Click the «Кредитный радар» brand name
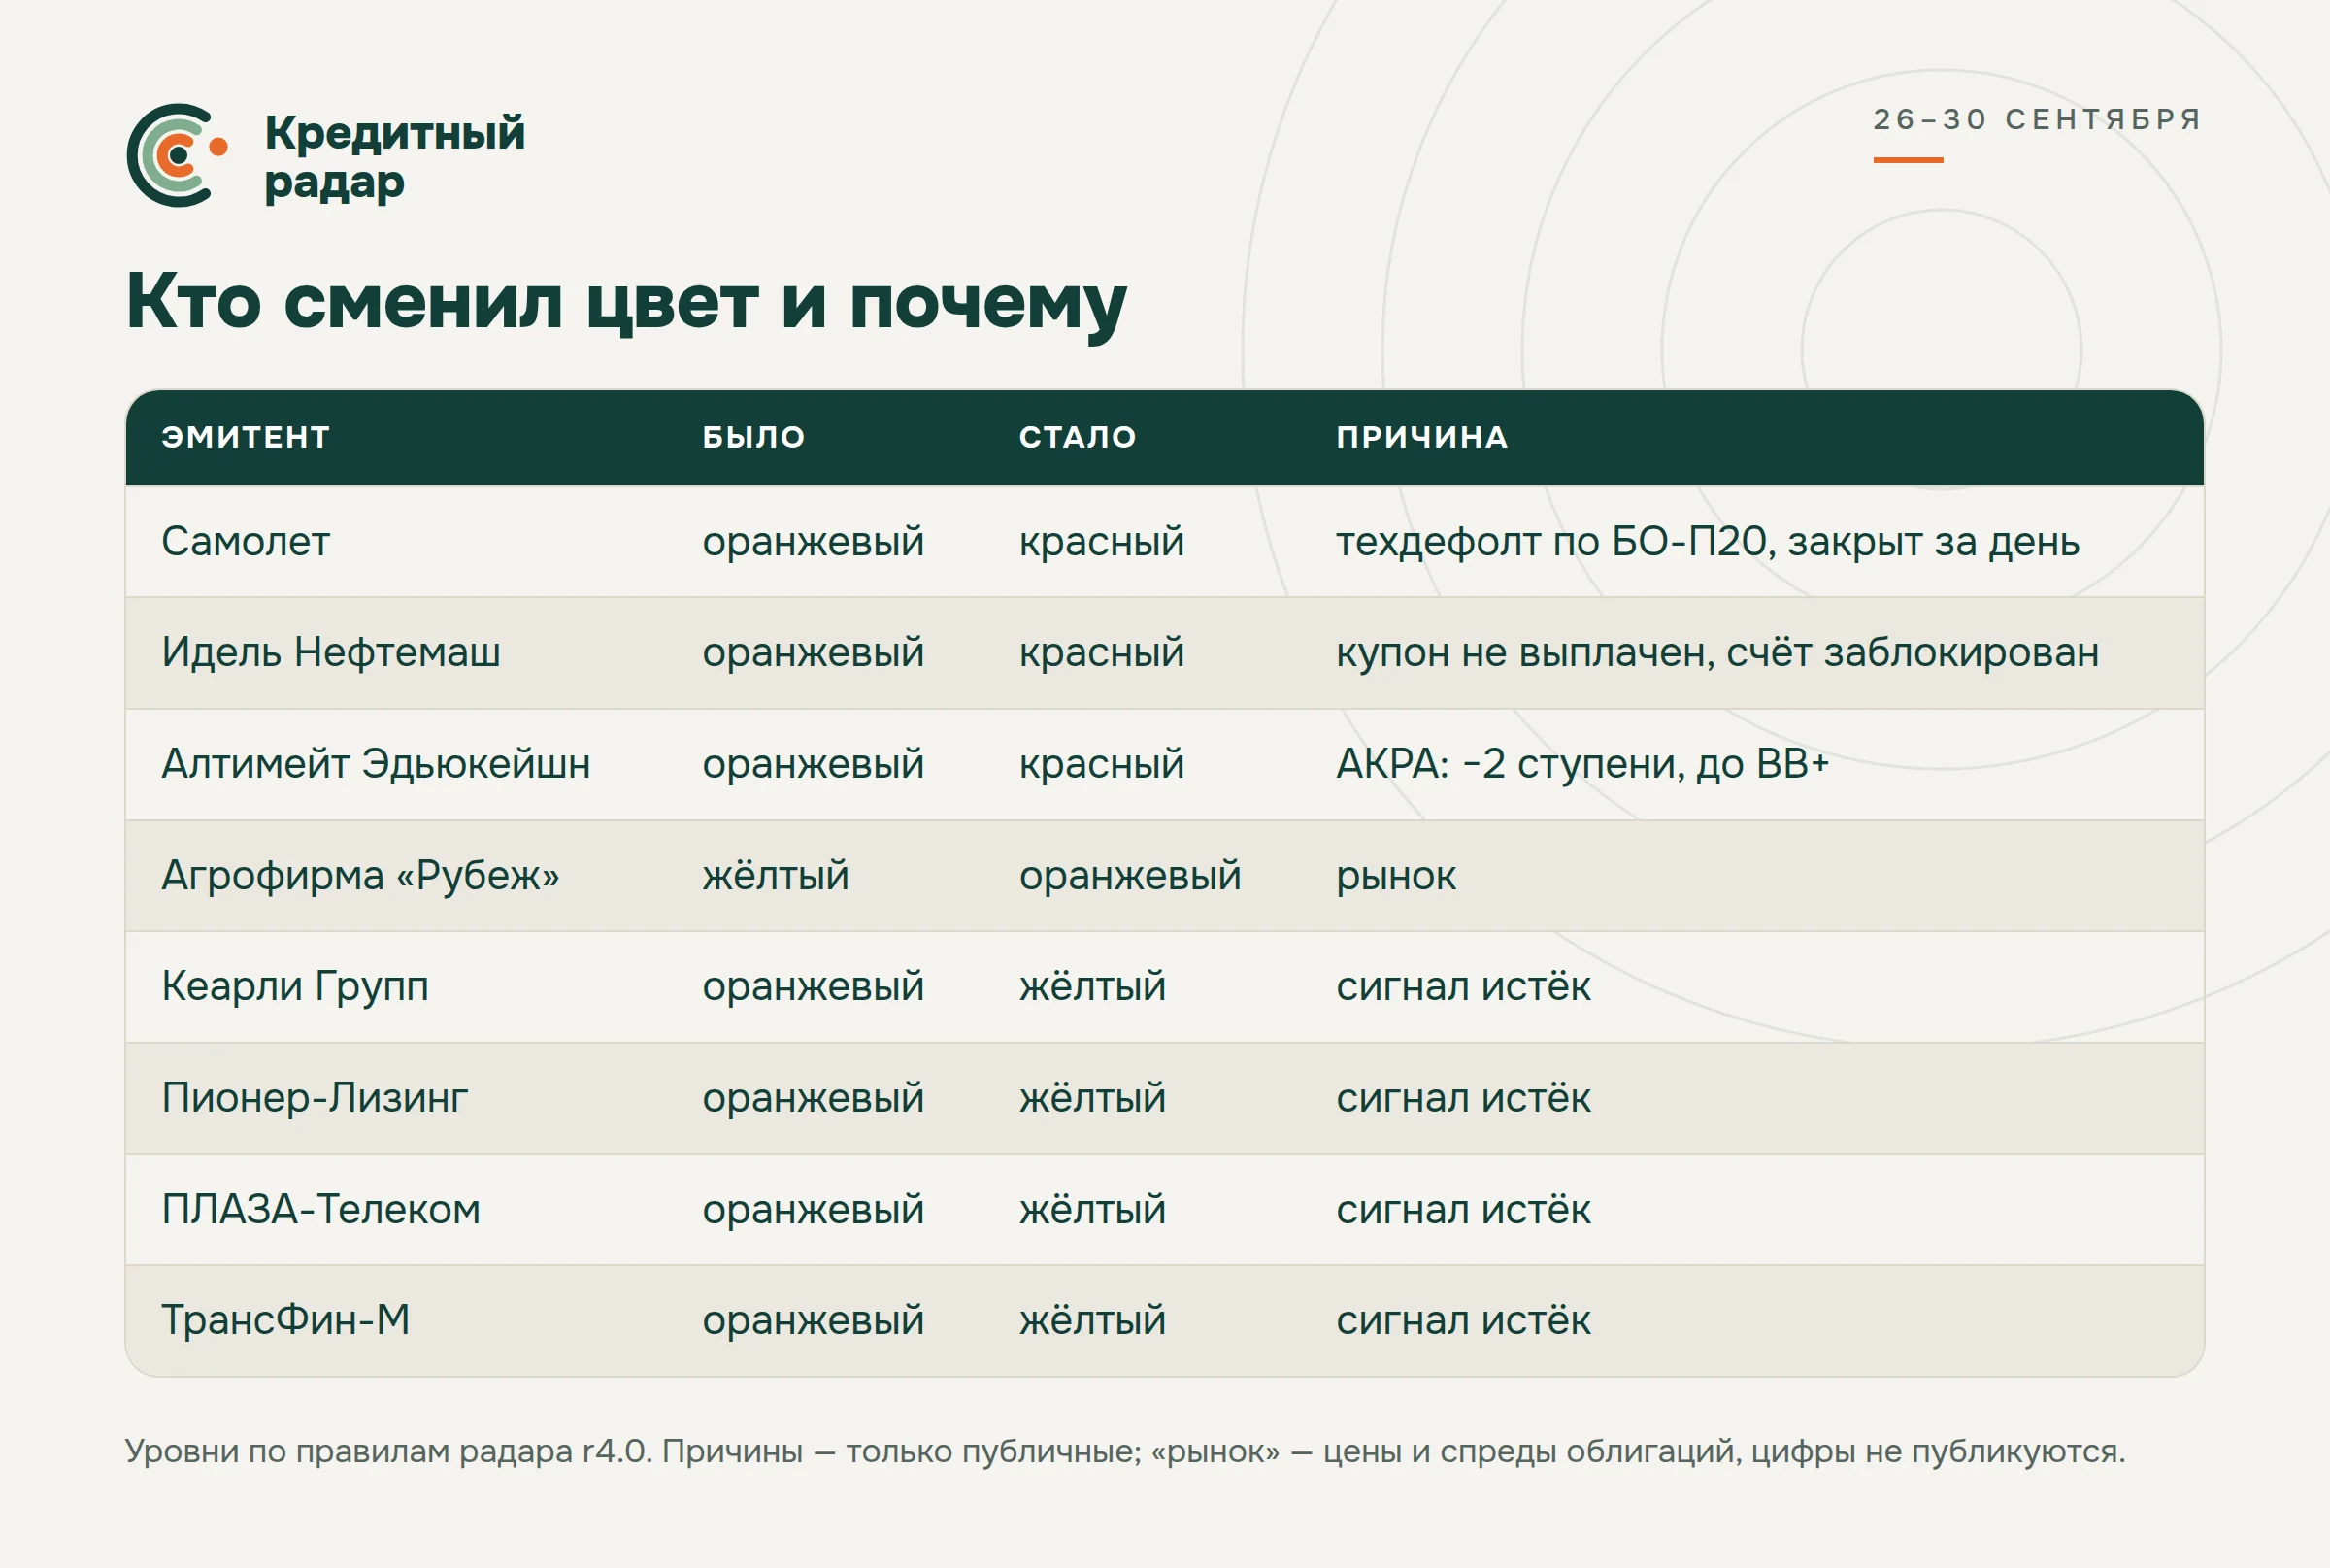 [x=394, y=157]
